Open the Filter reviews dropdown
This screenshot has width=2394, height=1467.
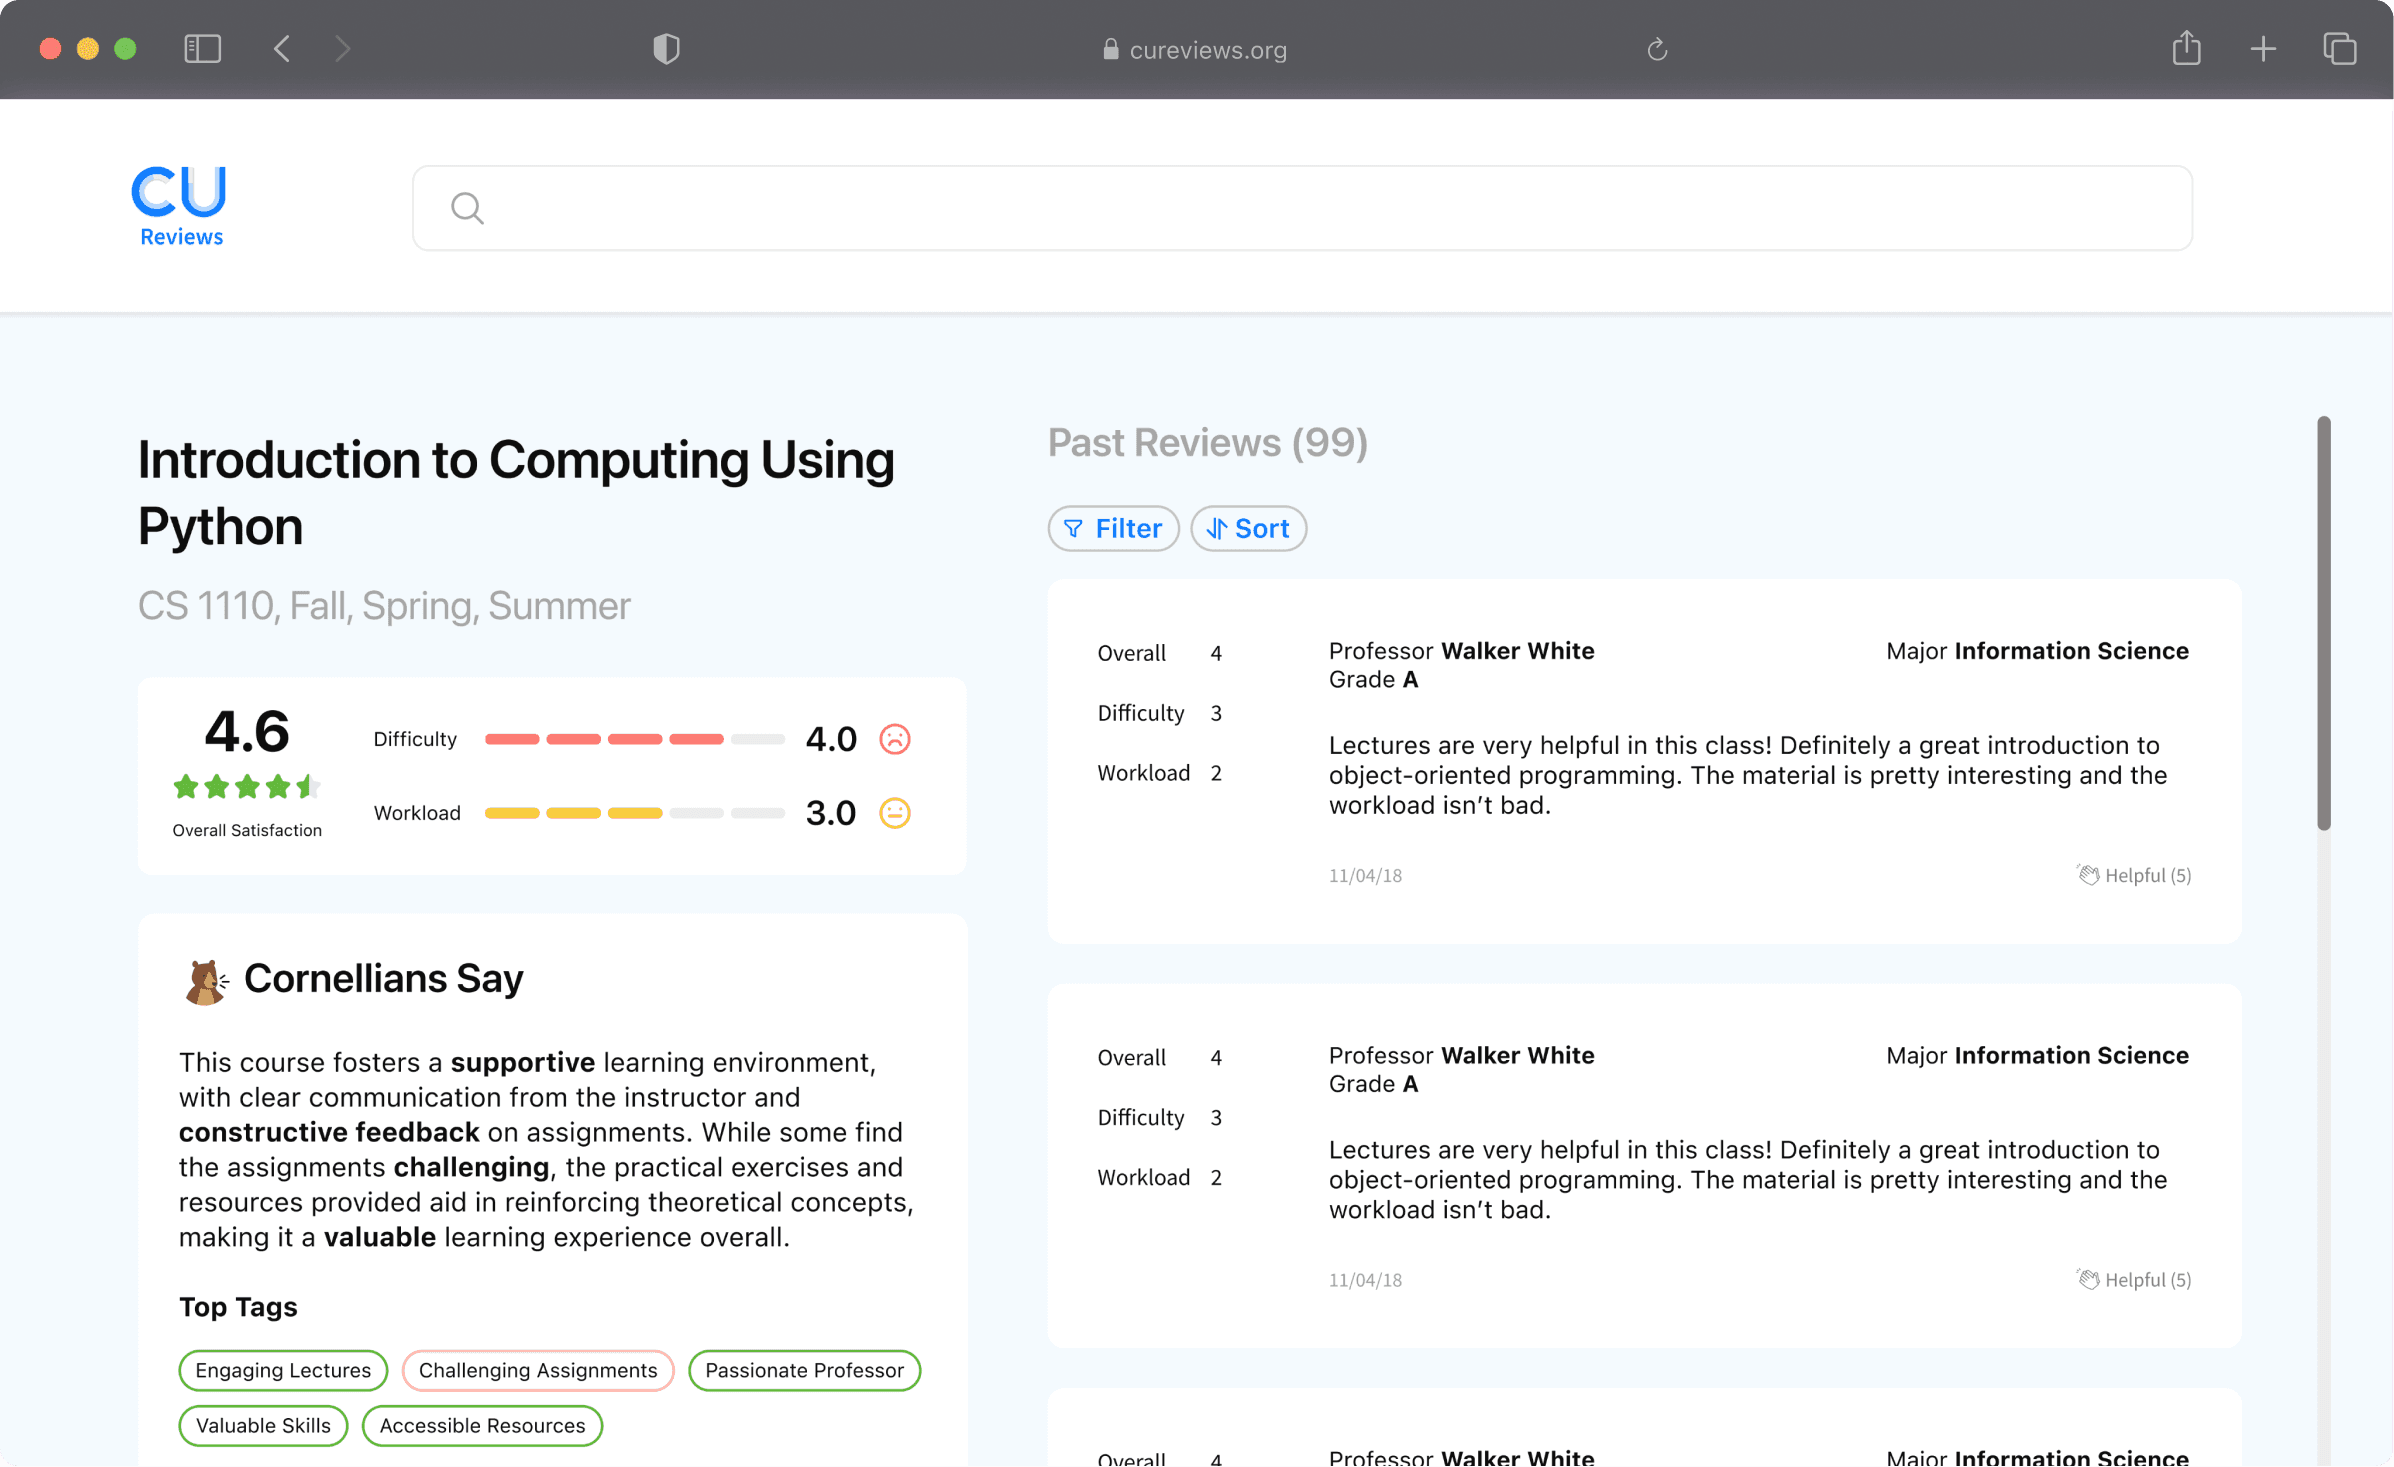[x=1113, y=528]
